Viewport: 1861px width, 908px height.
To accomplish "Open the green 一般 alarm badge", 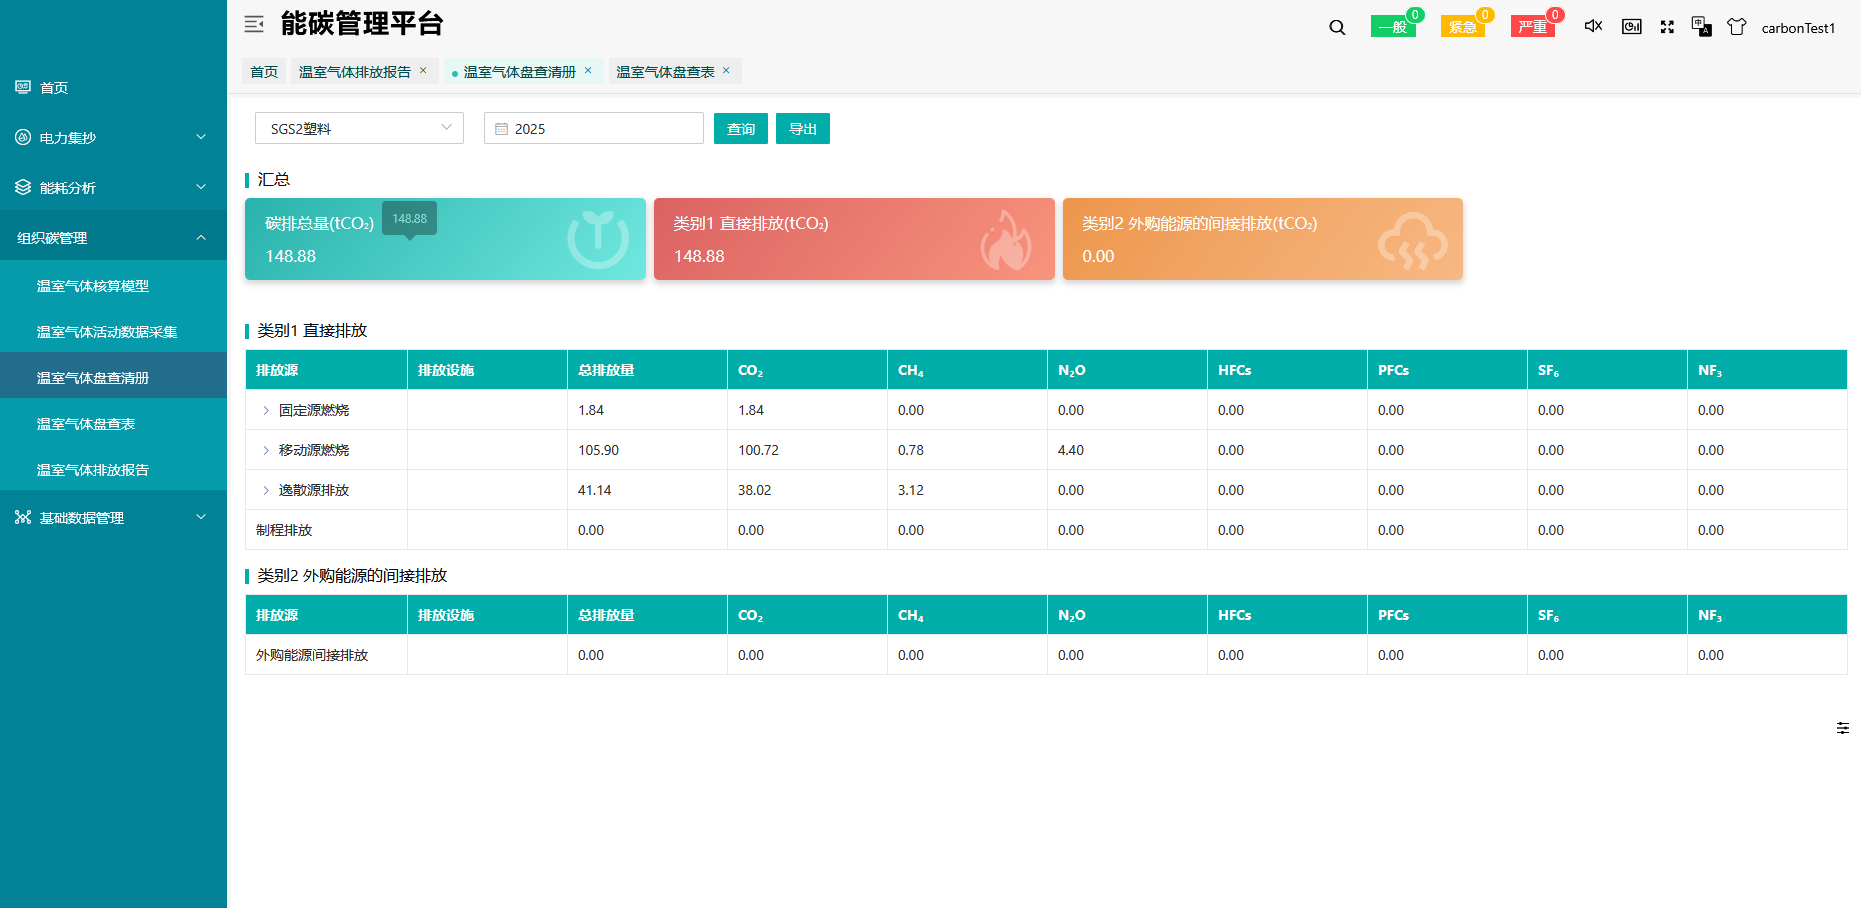I will (x=1392, y=27).
